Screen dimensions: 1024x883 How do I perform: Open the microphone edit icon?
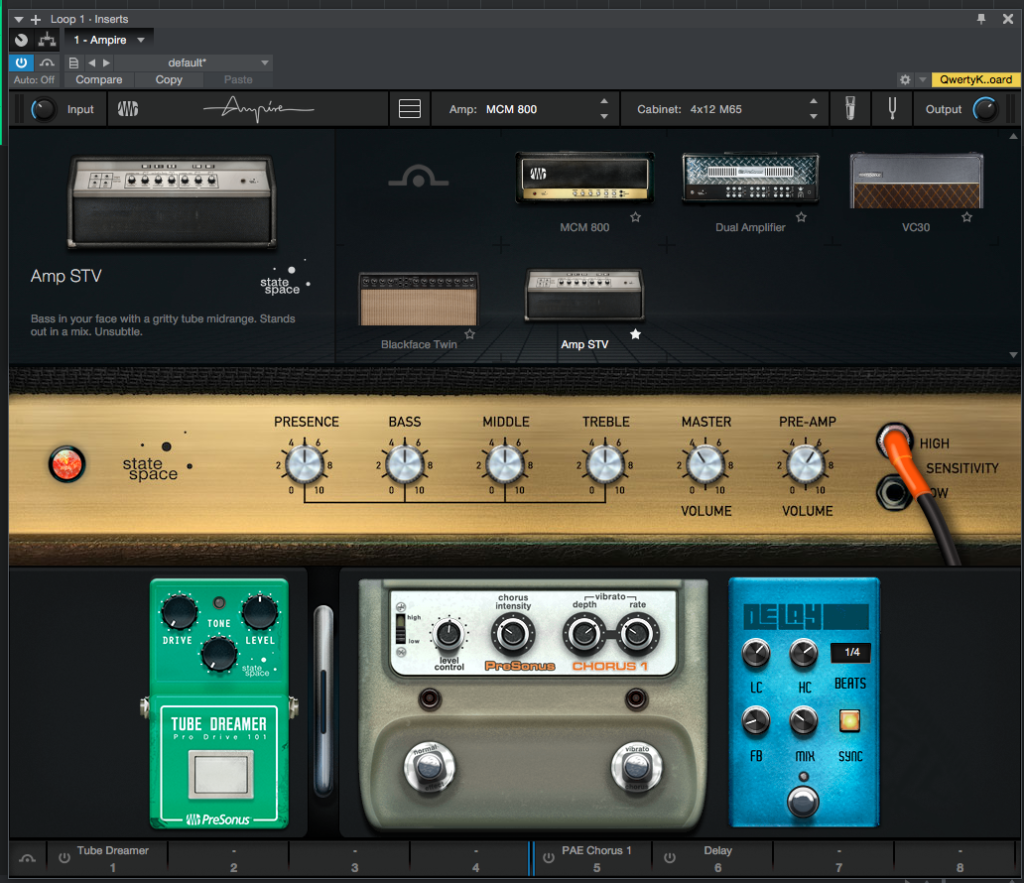[x=850, y=108]
